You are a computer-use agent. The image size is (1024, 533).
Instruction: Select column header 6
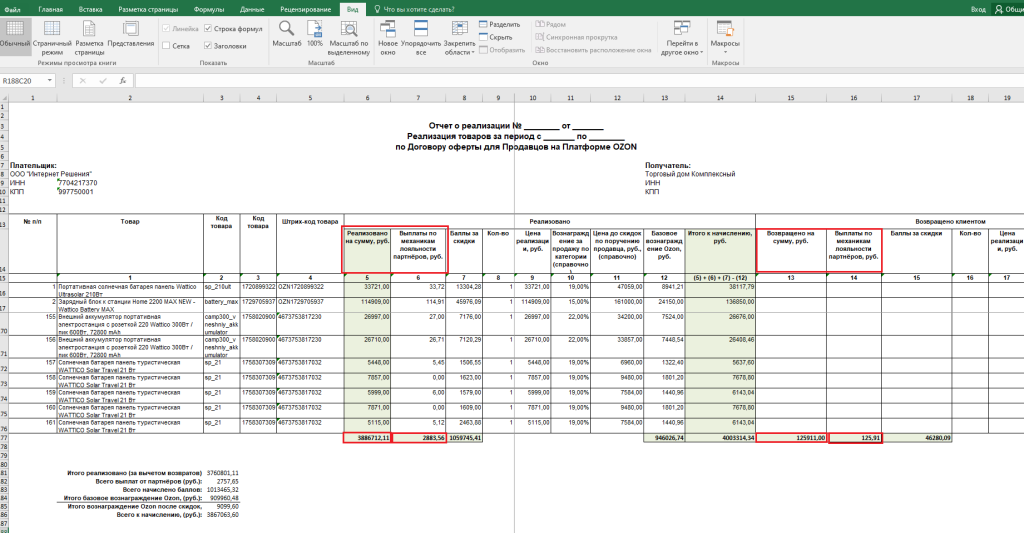pos(367,98)
